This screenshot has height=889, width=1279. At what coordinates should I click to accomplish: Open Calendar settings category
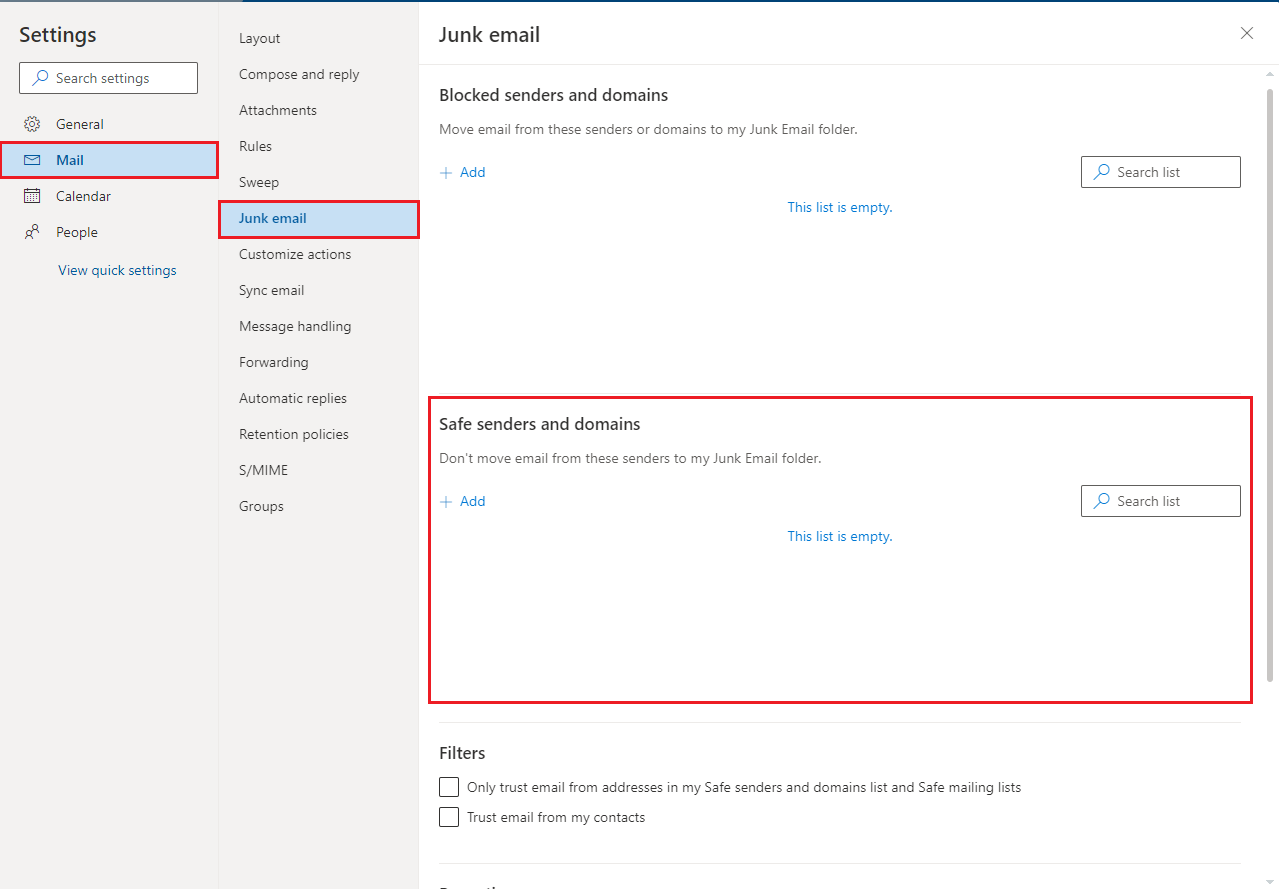point(109,196)
